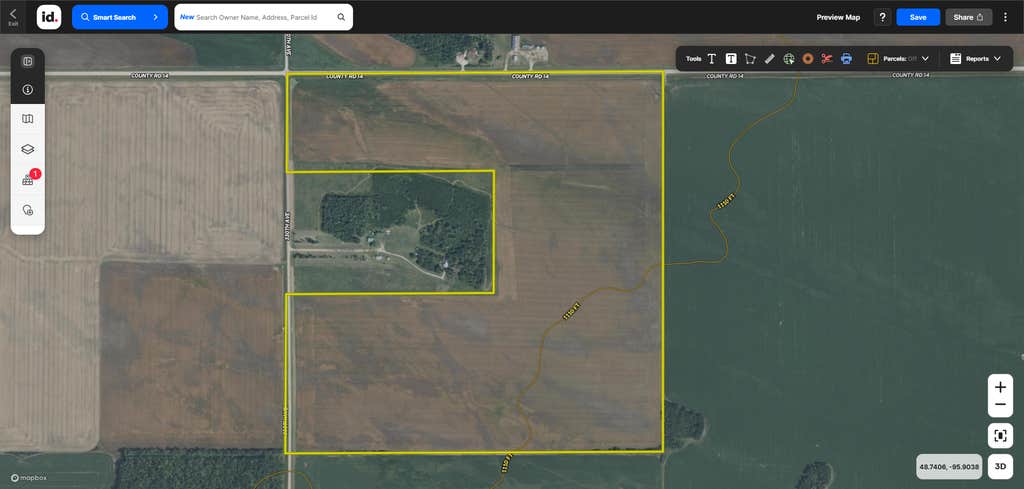The image size is (1024, 489).
Task: Select the polygon draw tool
Action: pos(750,59)
